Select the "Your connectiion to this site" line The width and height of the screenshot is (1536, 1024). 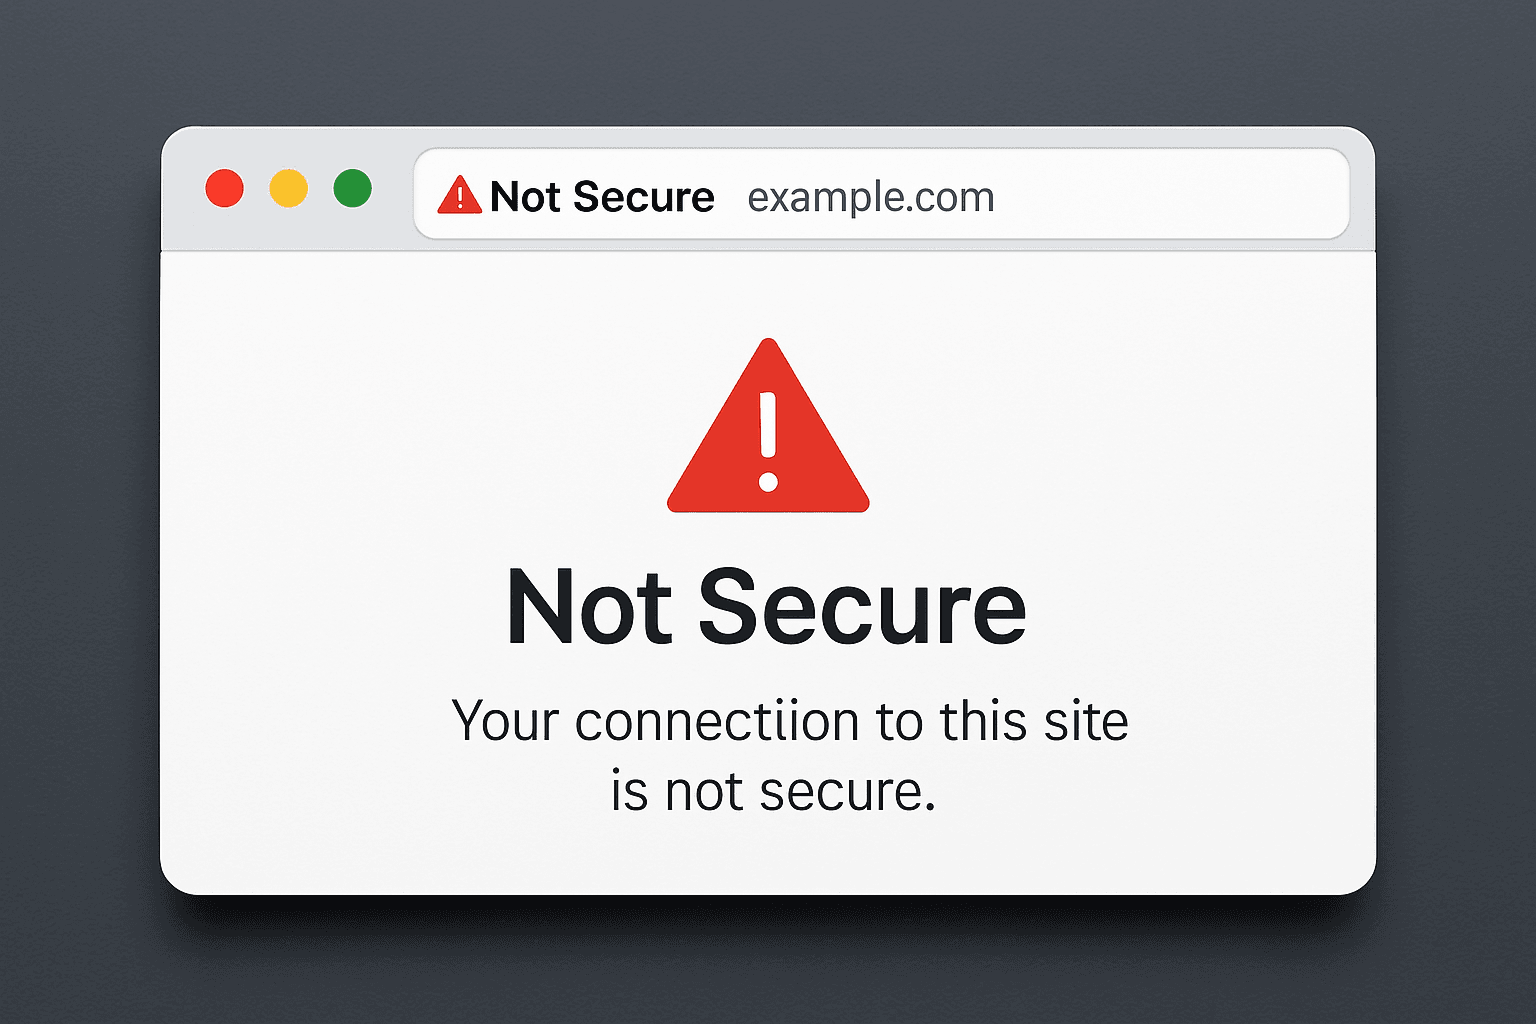point(789,721)
